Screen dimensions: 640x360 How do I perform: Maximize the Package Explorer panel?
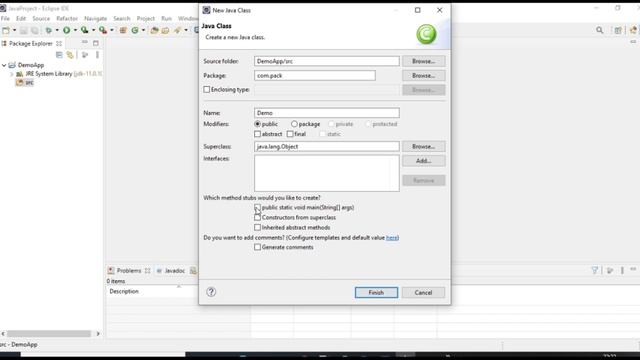pyautogui.click(x=96, y=43)
